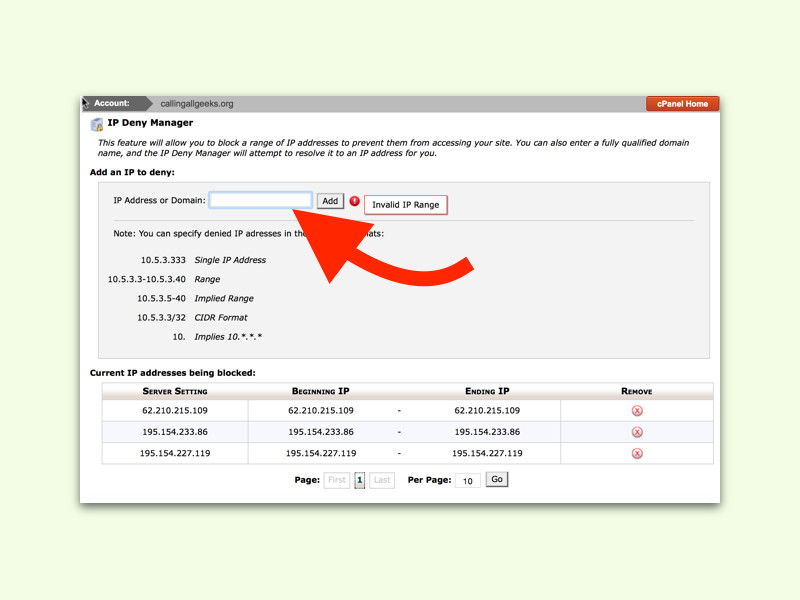Click example 10.5.3.333 Single IP Address
Image resolution: width=800 pixels, height=600 pixels.
pos(203,260)
